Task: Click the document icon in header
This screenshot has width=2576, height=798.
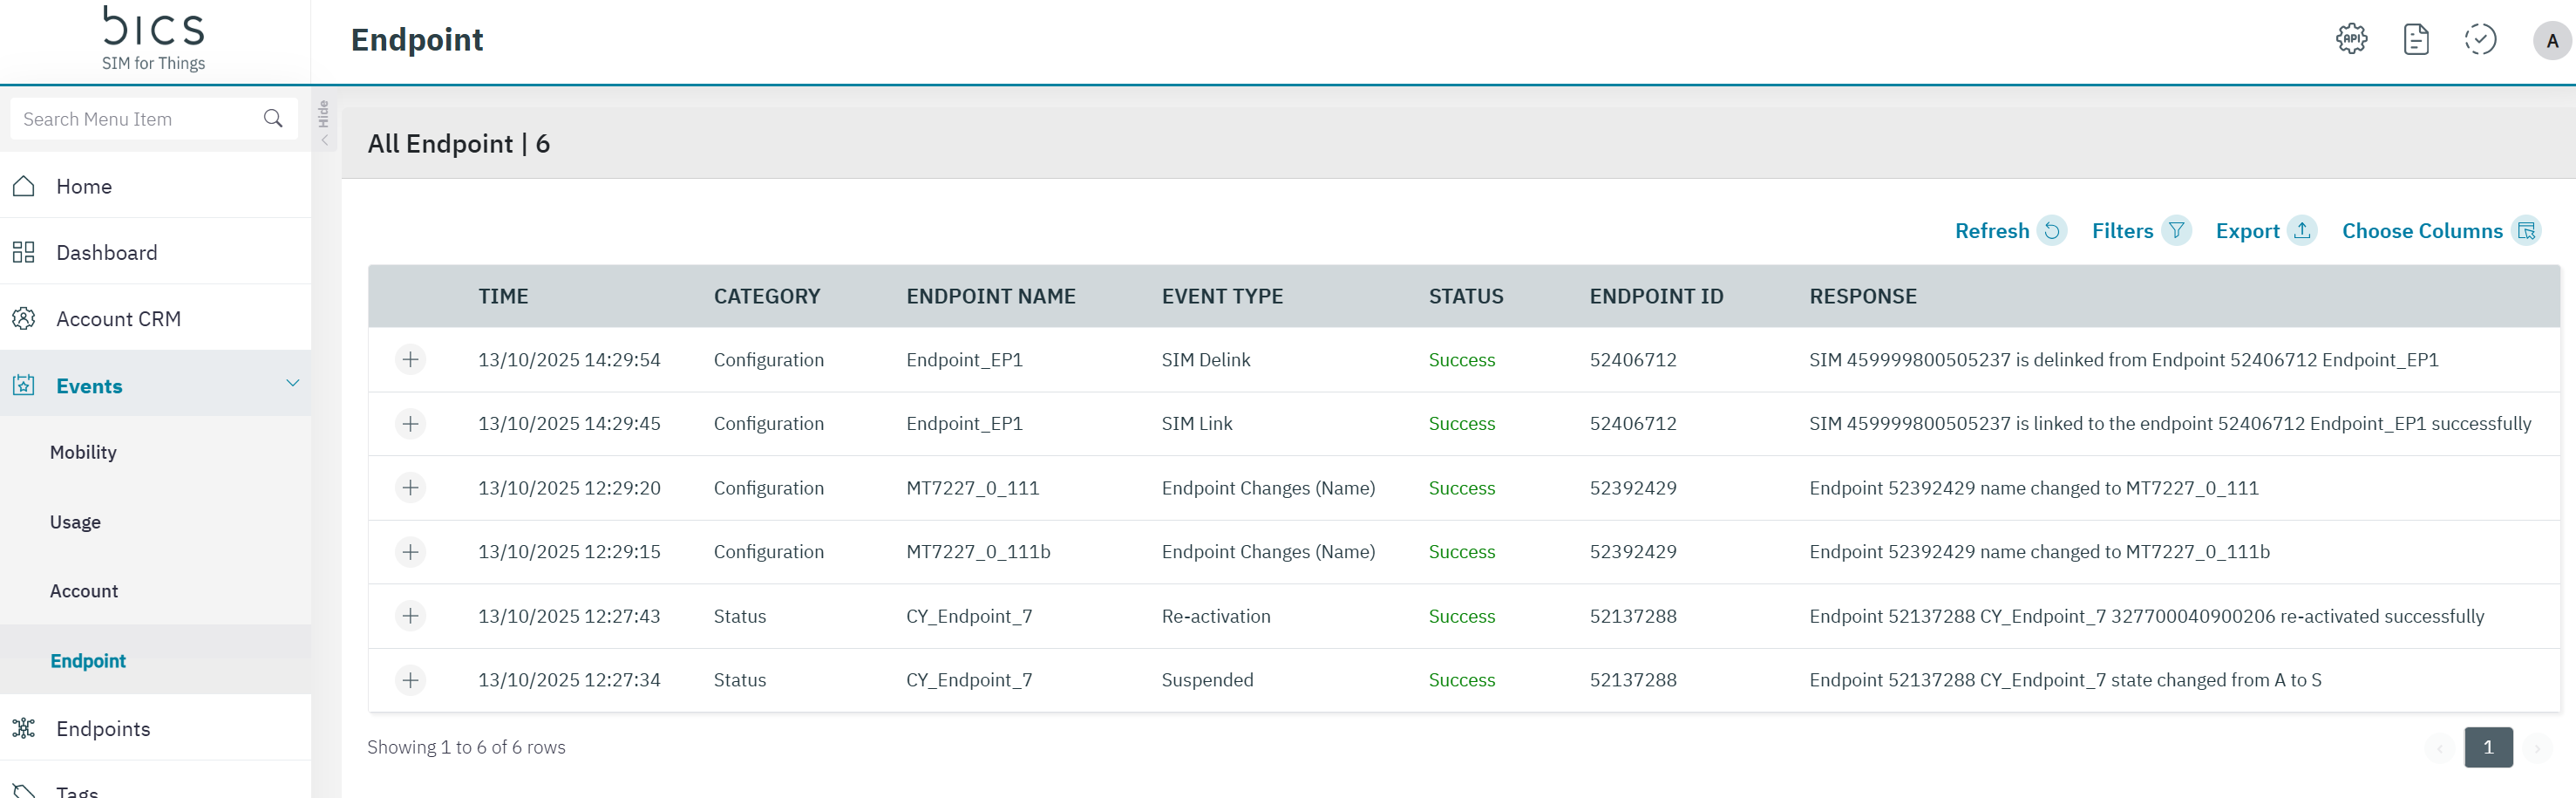Action: click(x=2415, y=39)
